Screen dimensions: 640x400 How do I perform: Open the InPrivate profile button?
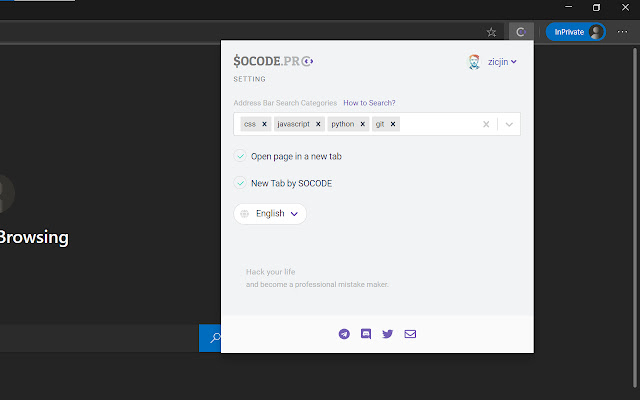pyautogui.click(x=576, y=32)
